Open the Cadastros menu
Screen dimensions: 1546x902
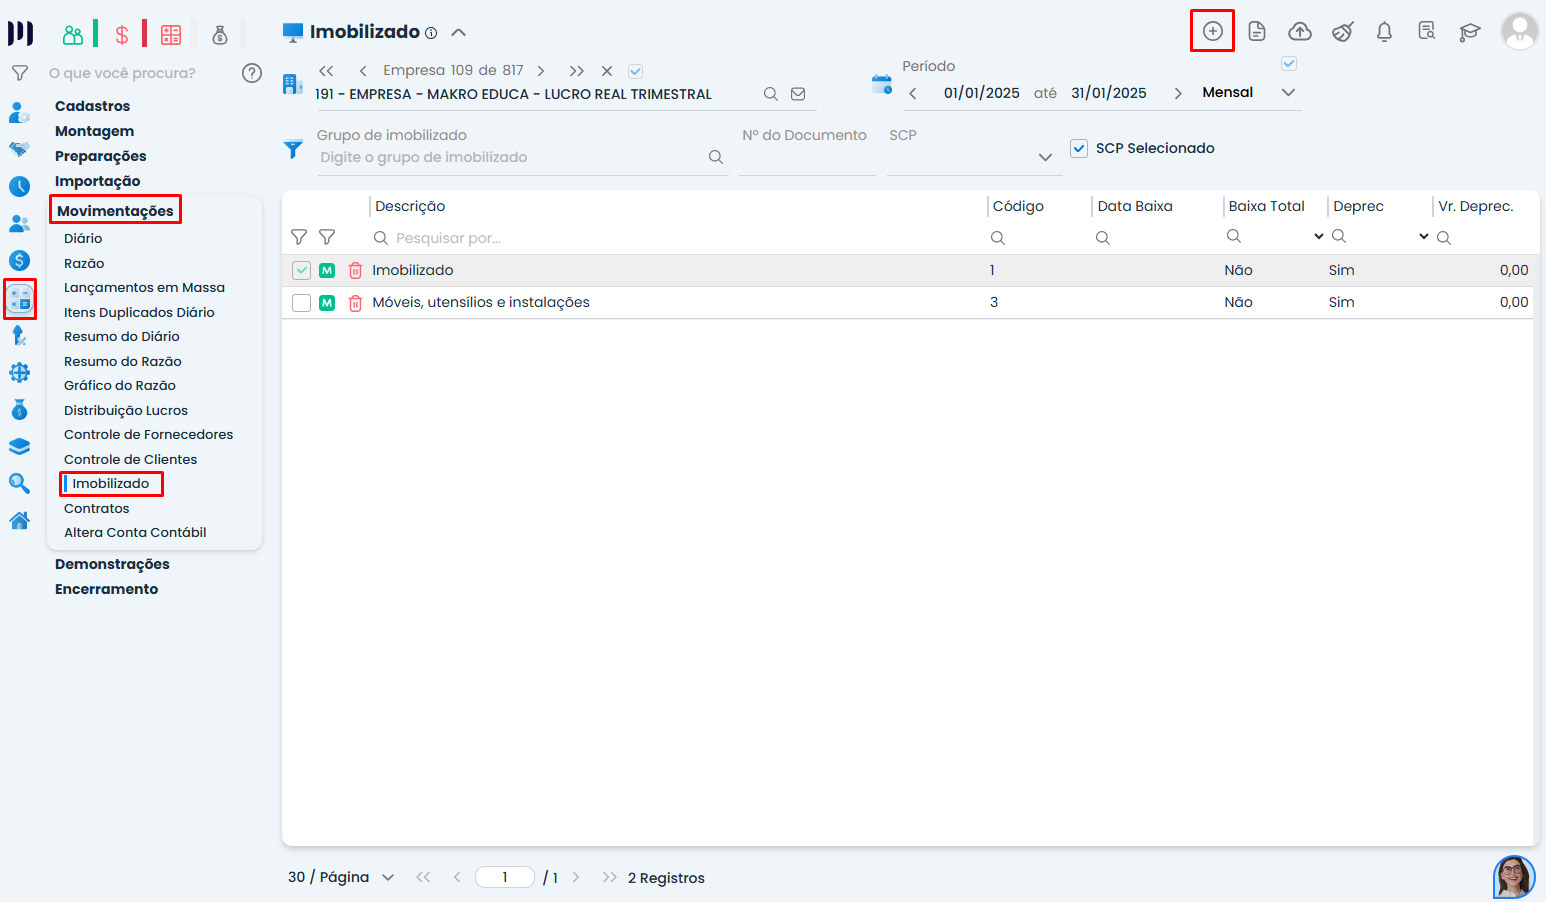pyautogui.click(x=92, y=106)
